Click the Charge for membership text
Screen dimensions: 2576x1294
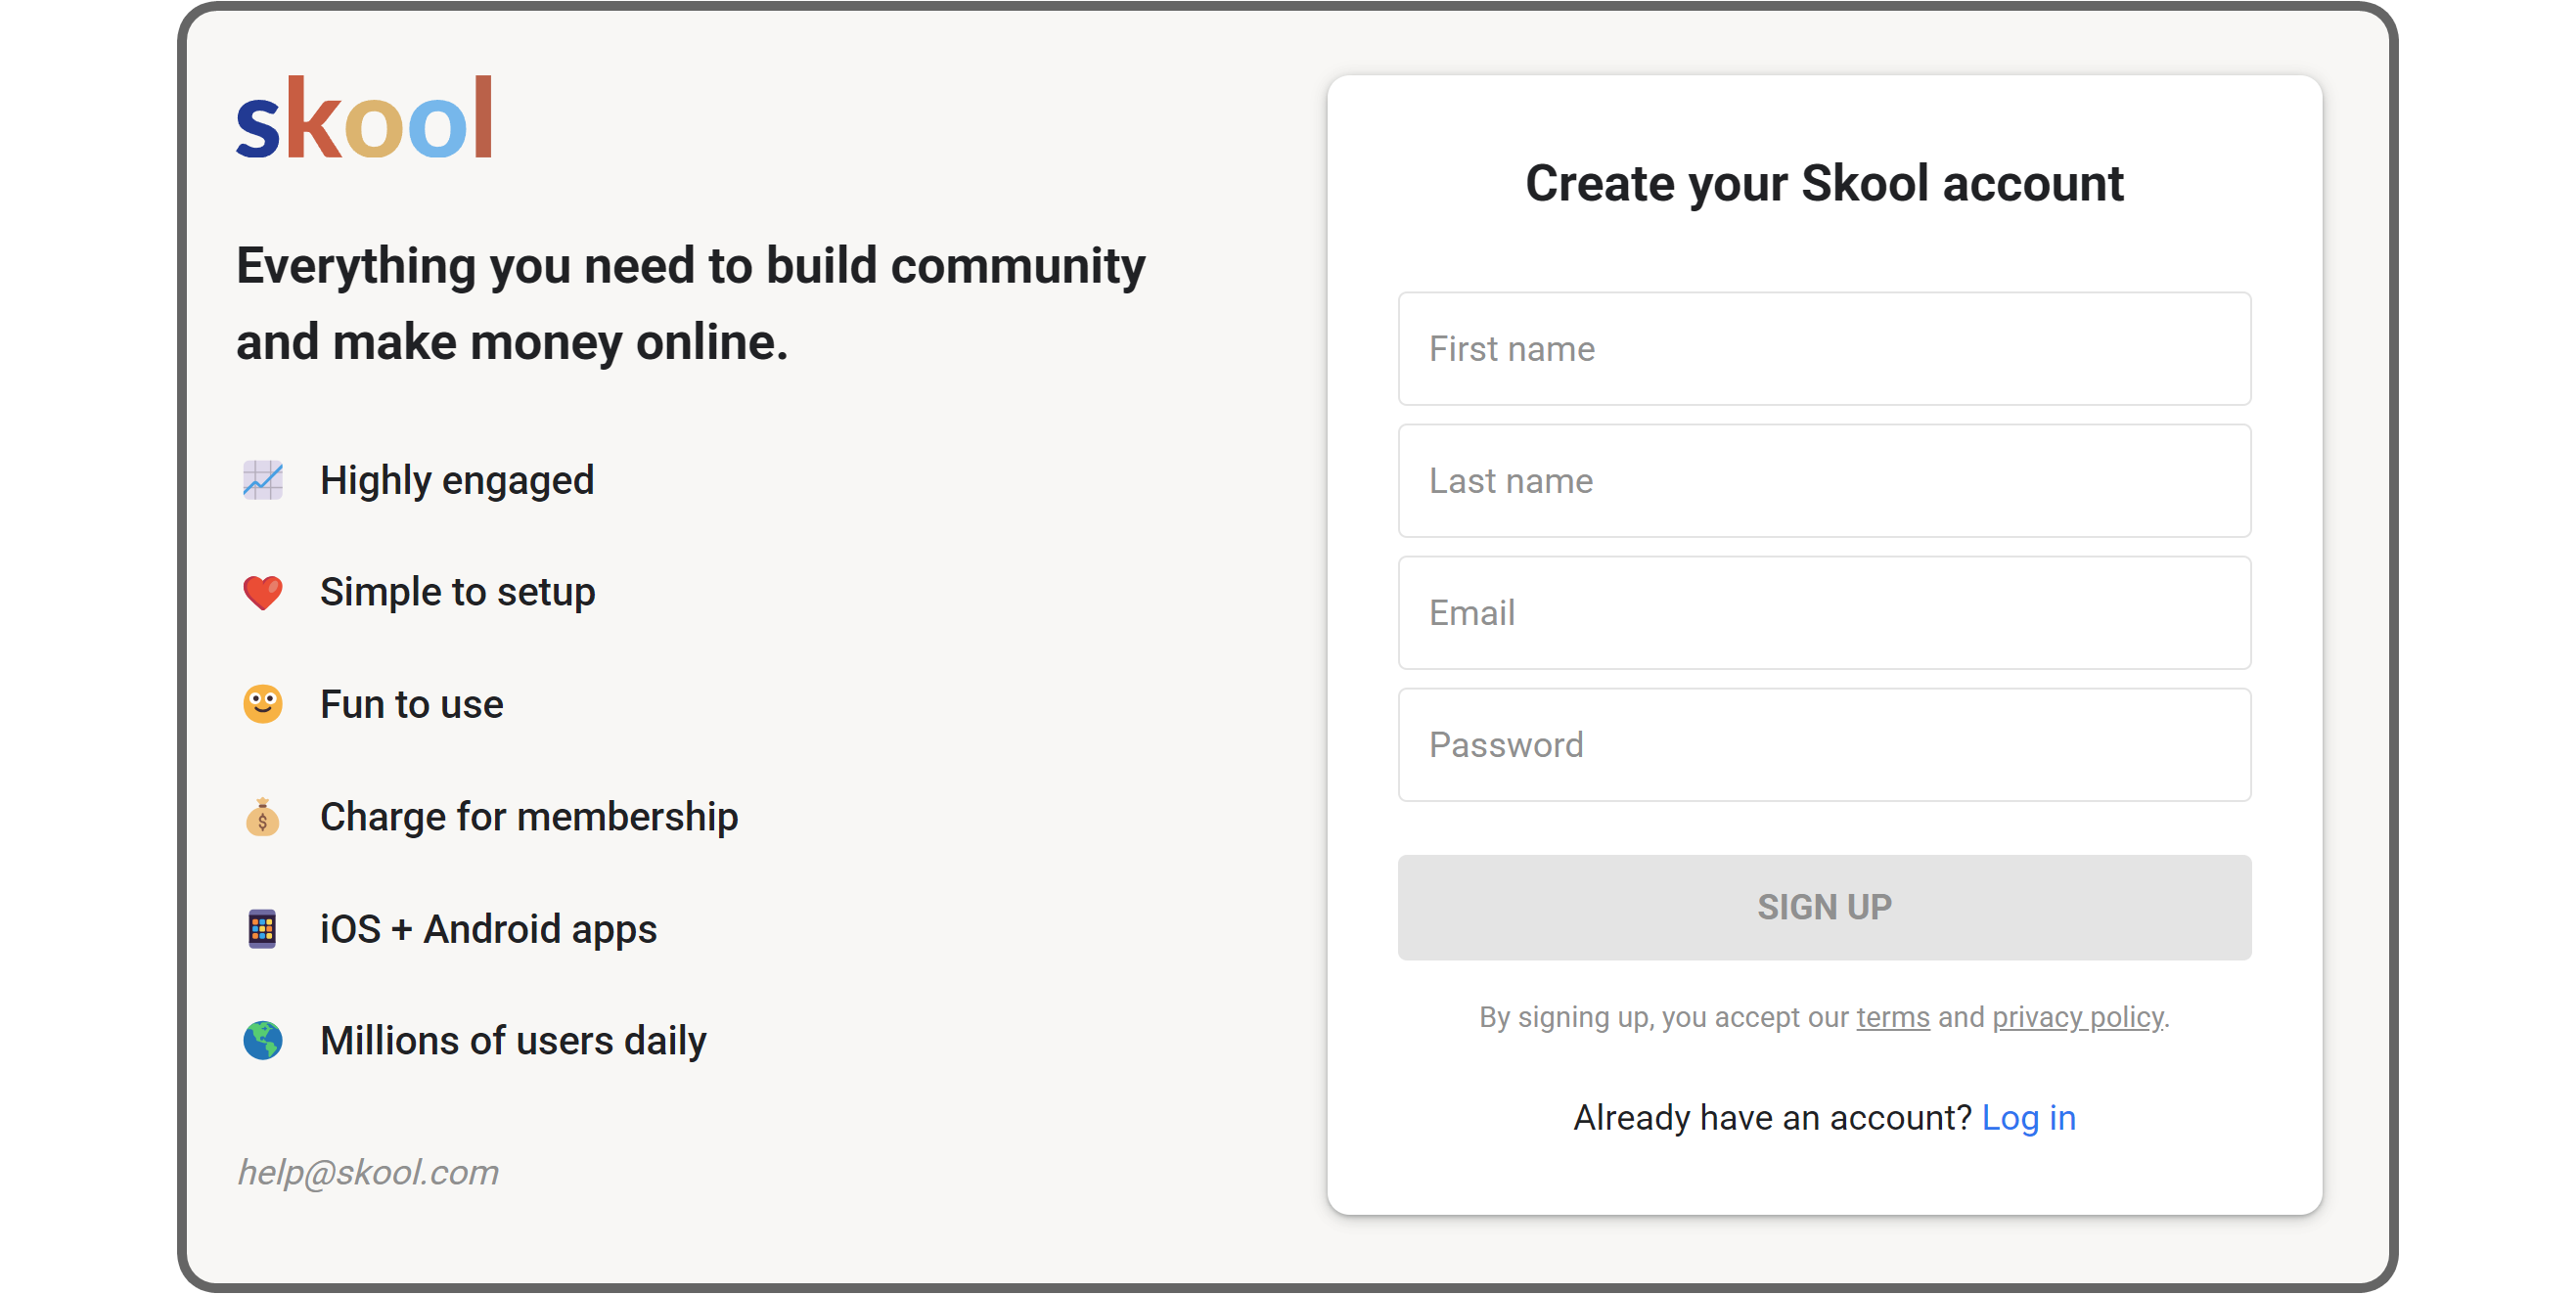click(529, 817)
